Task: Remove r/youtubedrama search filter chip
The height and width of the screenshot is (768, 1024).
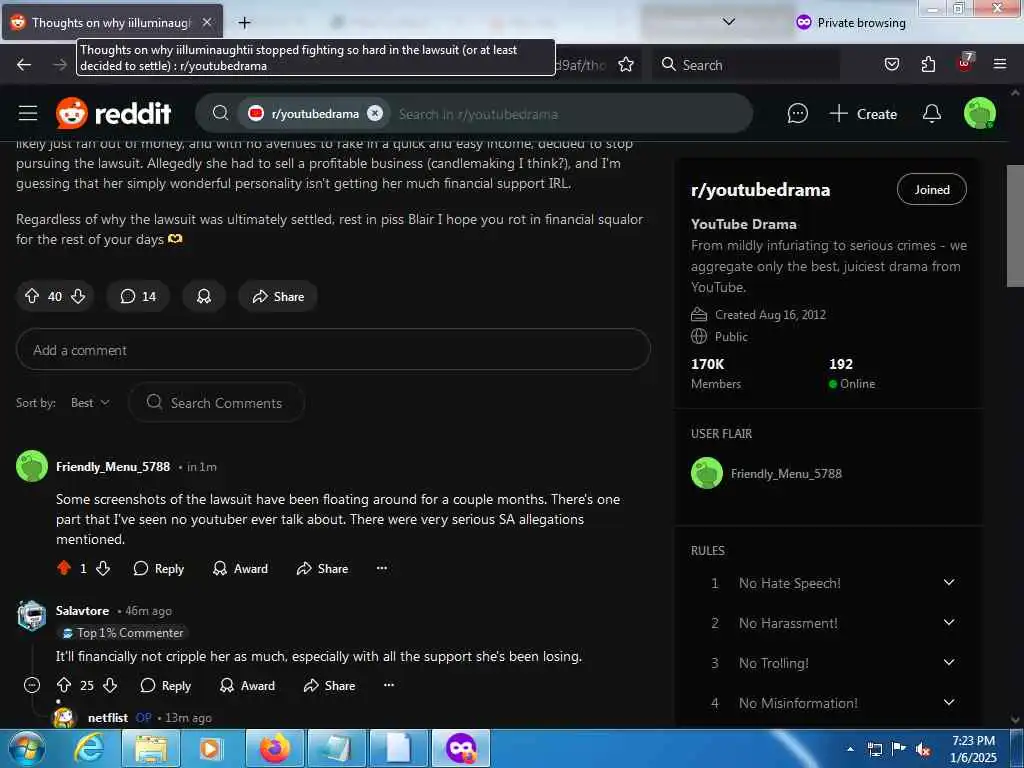Action: click(x=375, y=114)
